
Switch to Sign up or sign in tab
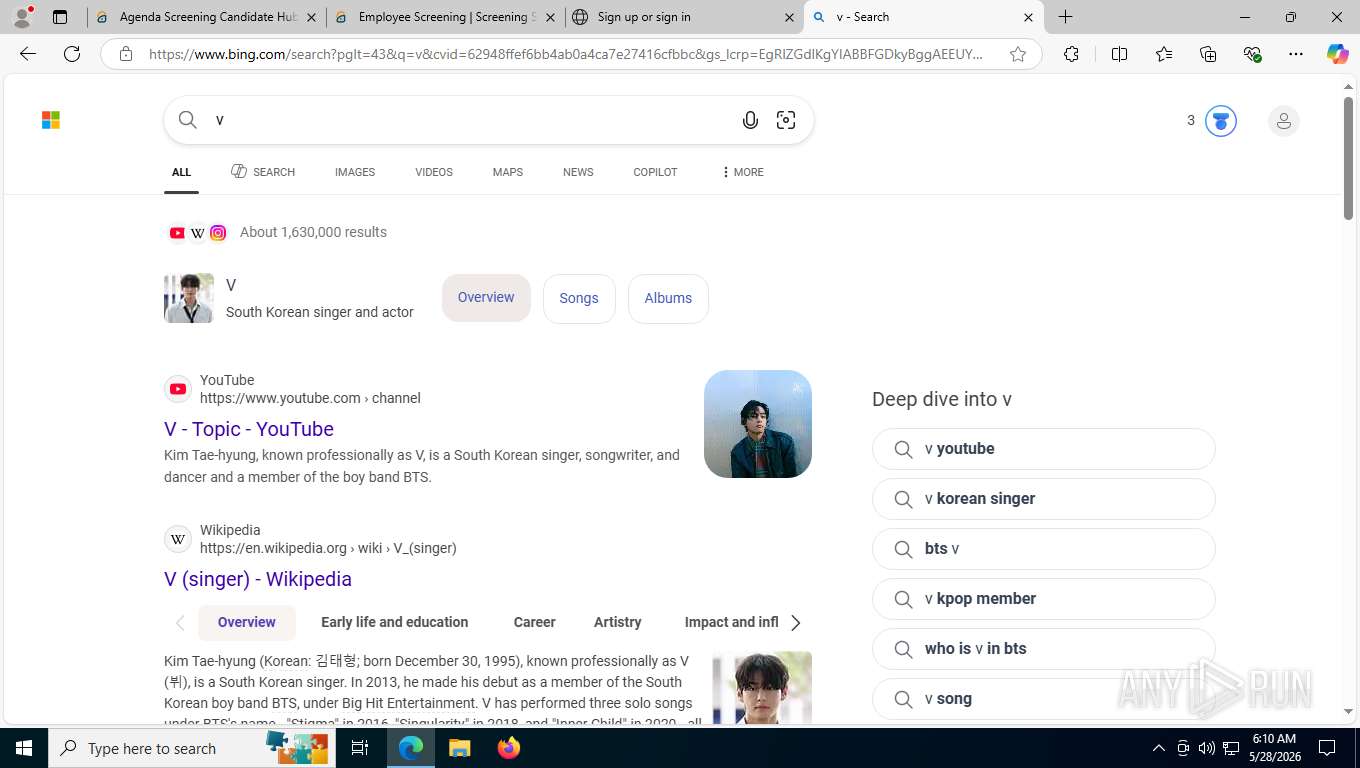[685, 17]
